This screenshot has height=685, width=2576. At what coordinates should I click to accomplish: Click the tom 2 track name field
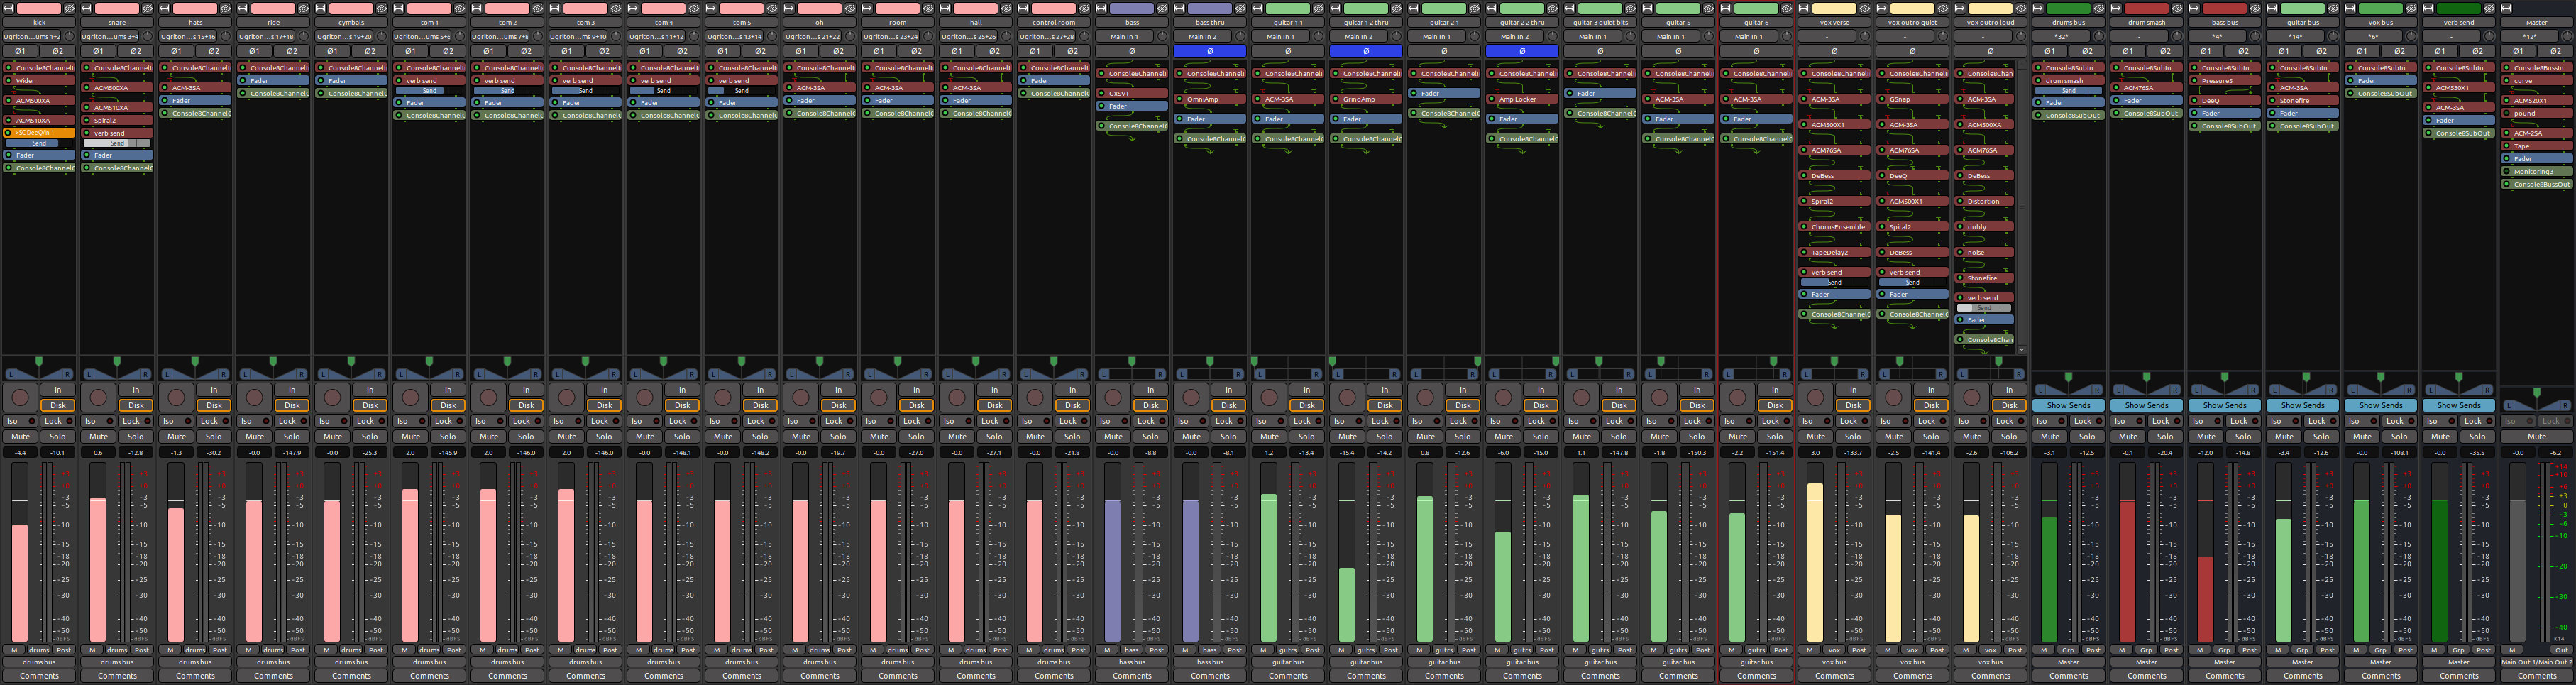pyautogui.click(x=508, y=22)
